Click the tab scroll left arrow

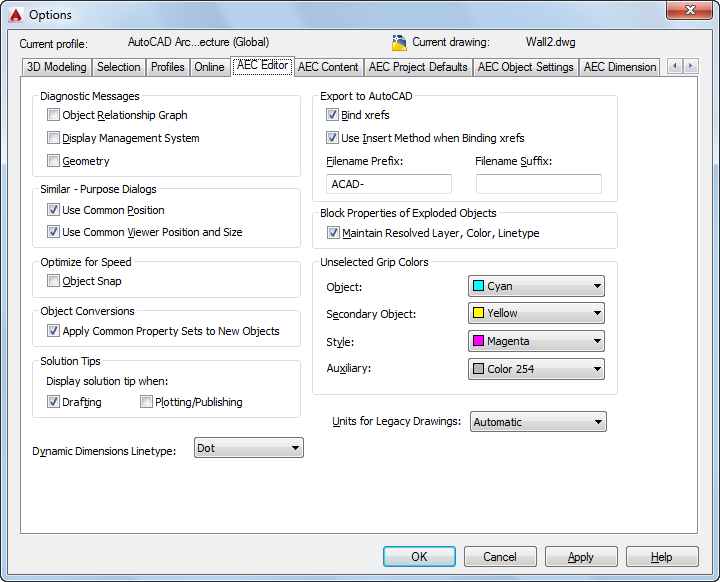[x=675, y=66]
